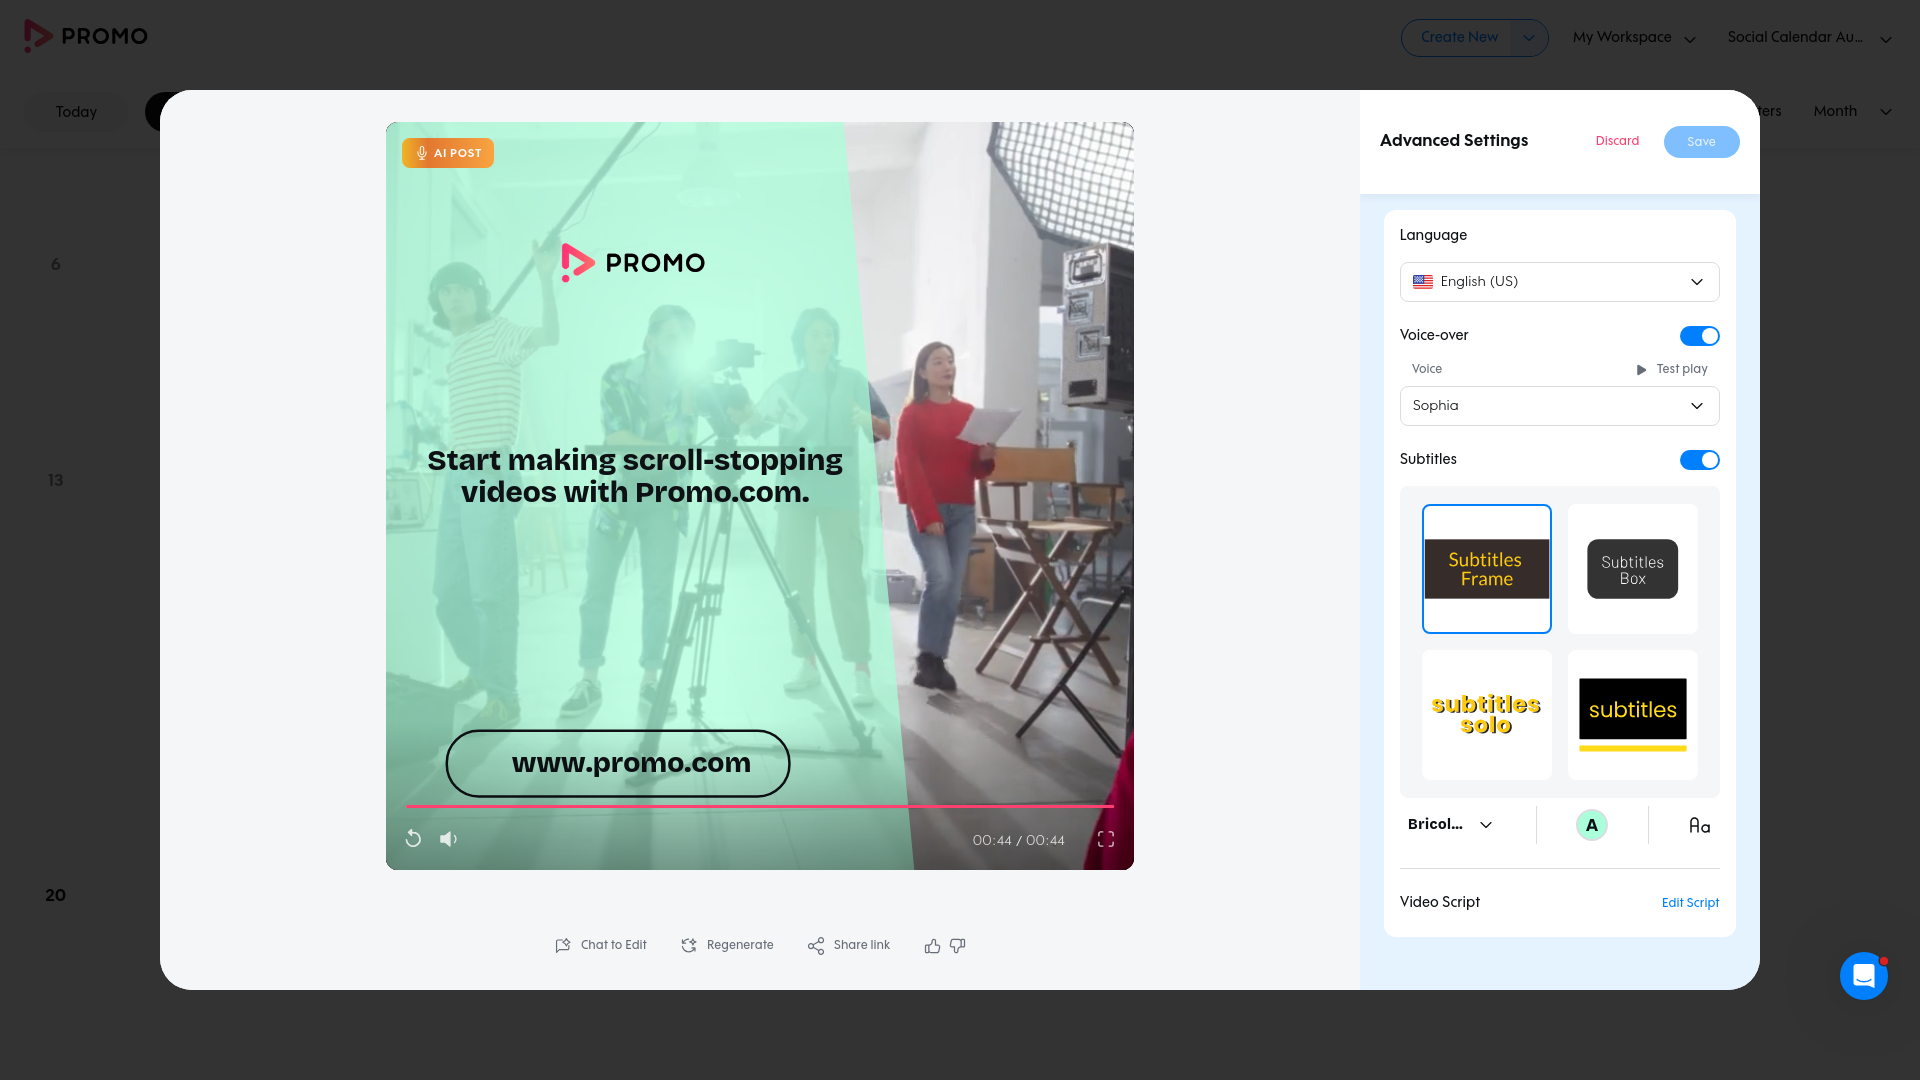This screenshot has width=1920, height=1080.
Task: Pick the subtitles solo style
Action: 1487,715
